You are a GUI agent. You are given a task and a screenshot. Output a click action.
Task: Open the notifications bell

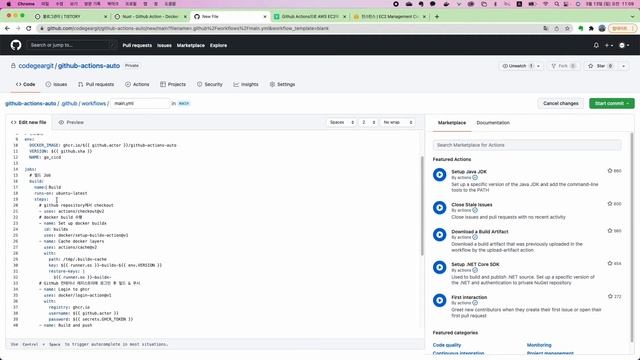click(x=596, y=45)
